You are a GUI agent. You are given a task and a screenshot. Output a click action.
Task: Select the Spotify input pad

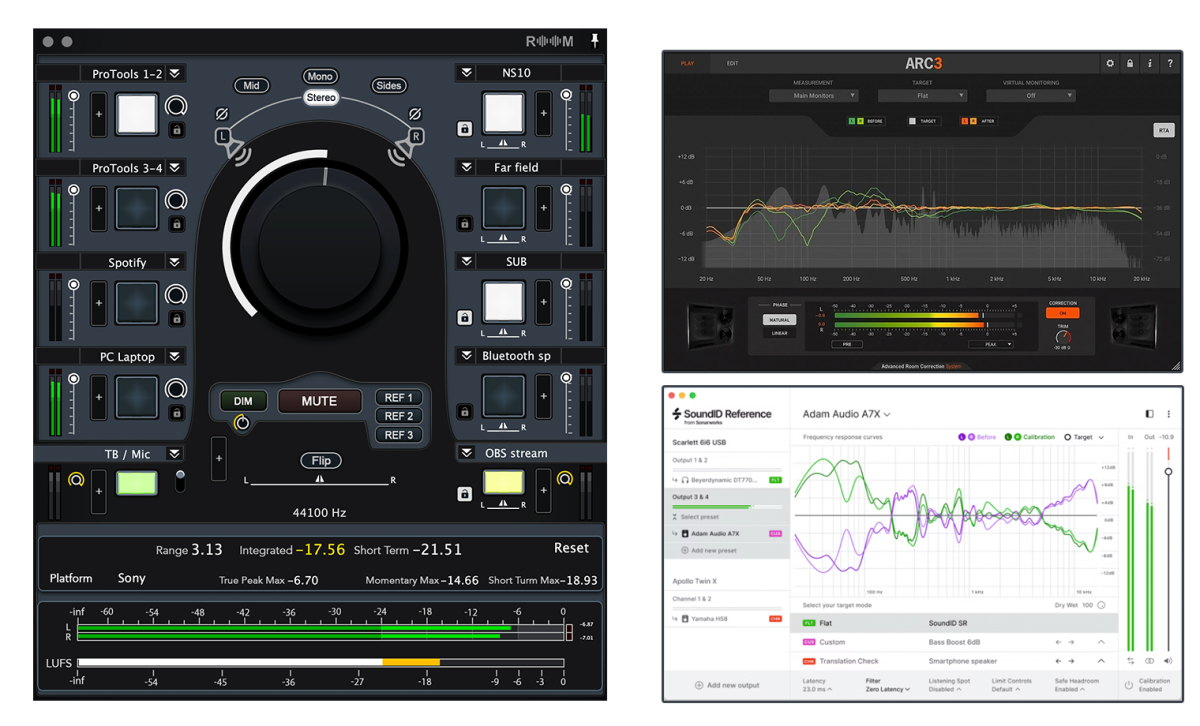click(x=137, y=303)
